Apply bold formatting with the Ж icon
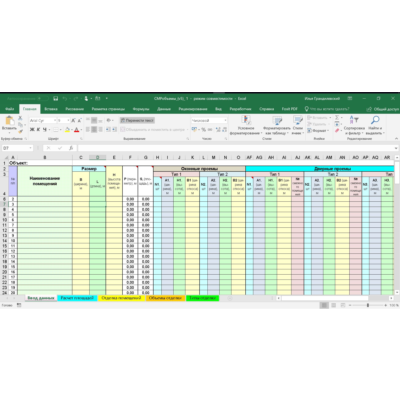400x400 pixels. 32,129
